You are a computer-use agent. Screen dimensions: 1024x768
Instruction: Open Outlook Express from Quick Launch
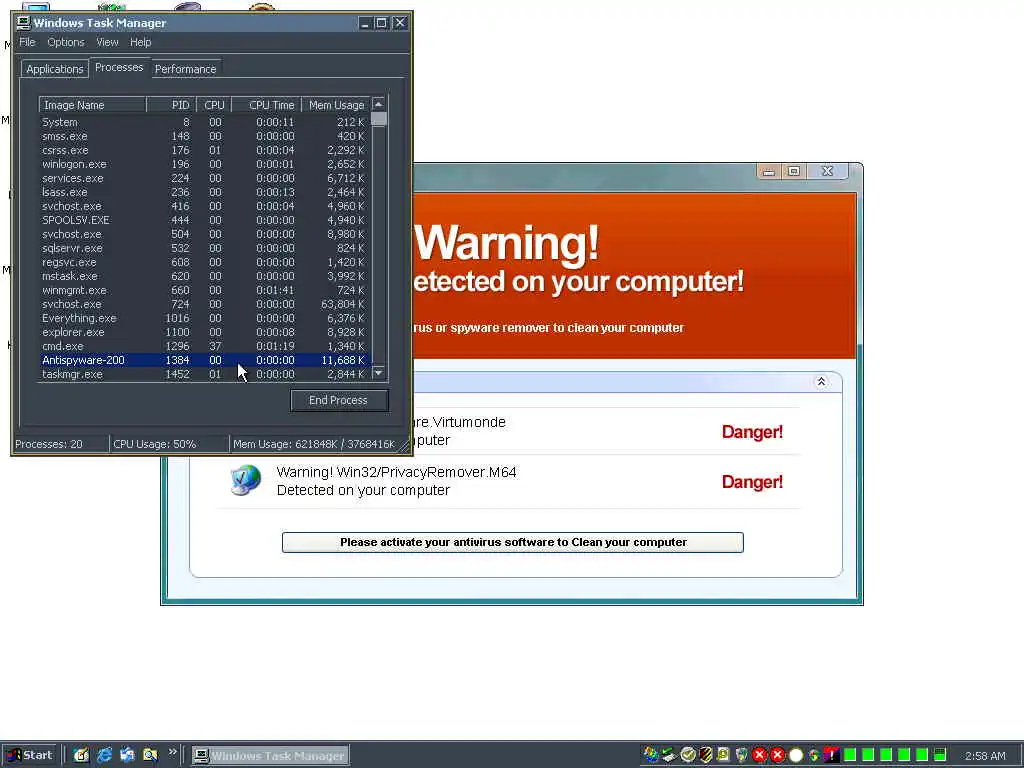(x=127, y=755)
